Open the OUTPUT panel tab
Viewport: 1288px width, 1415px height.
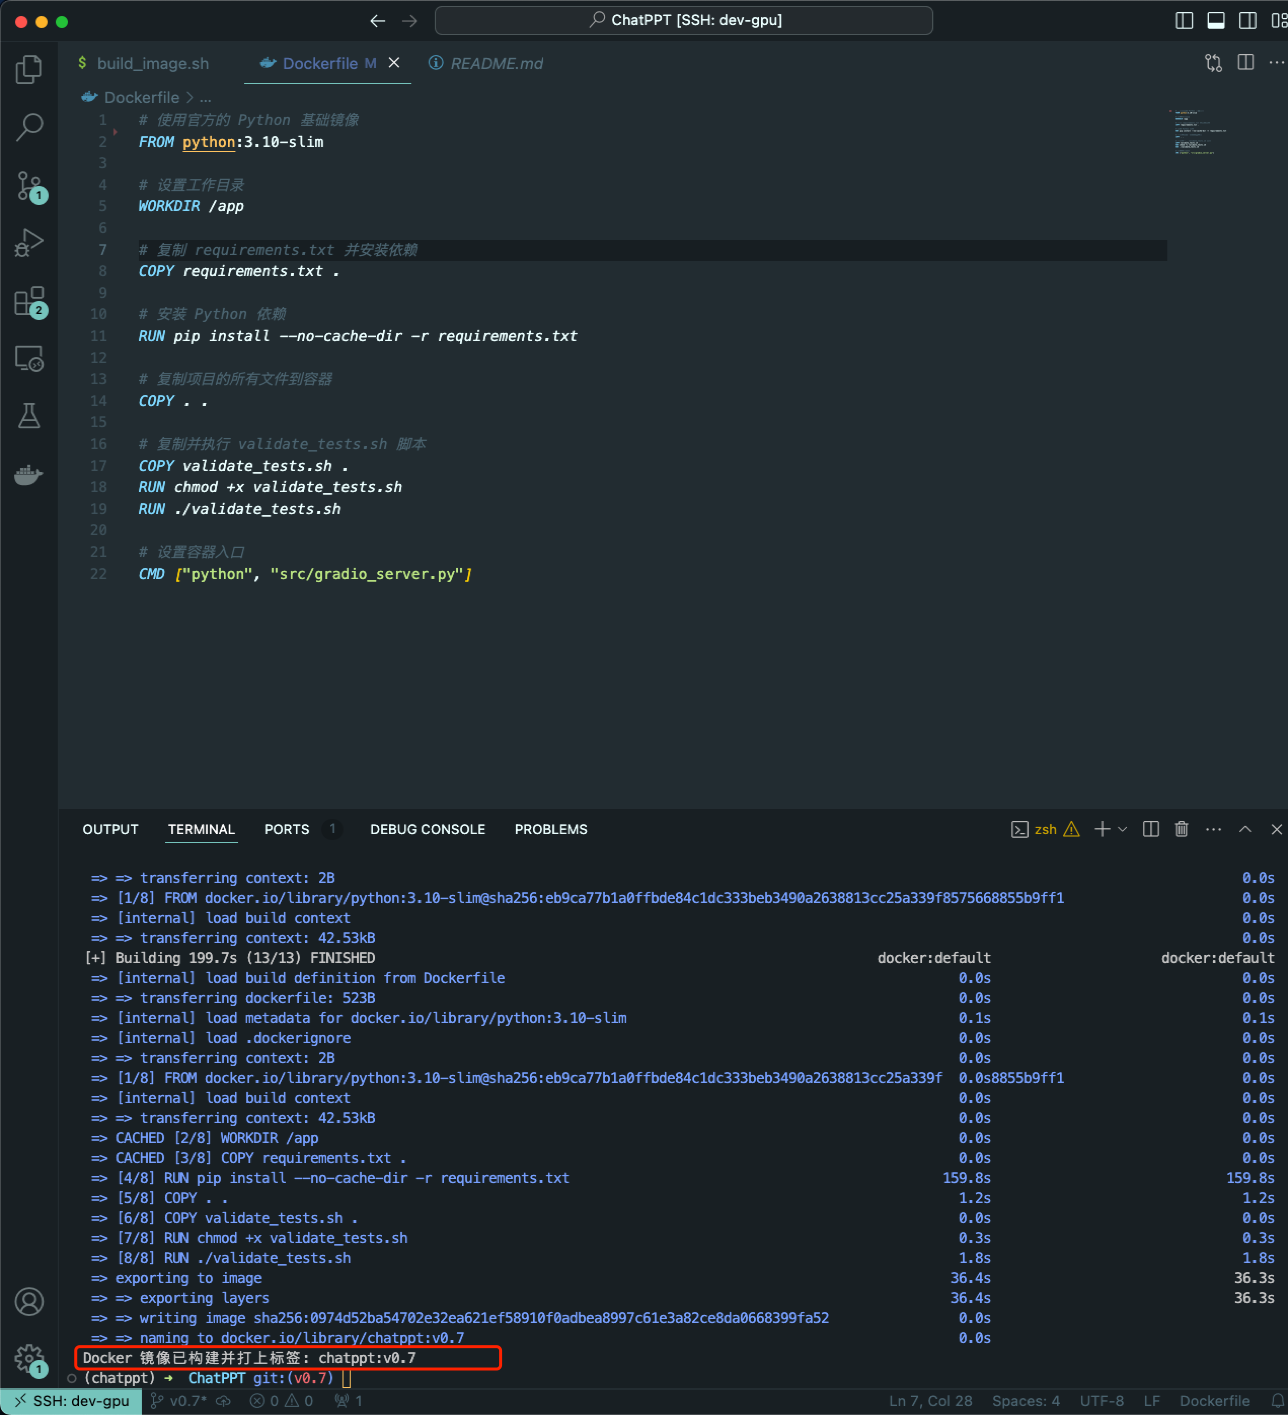[x=110, y=829]
